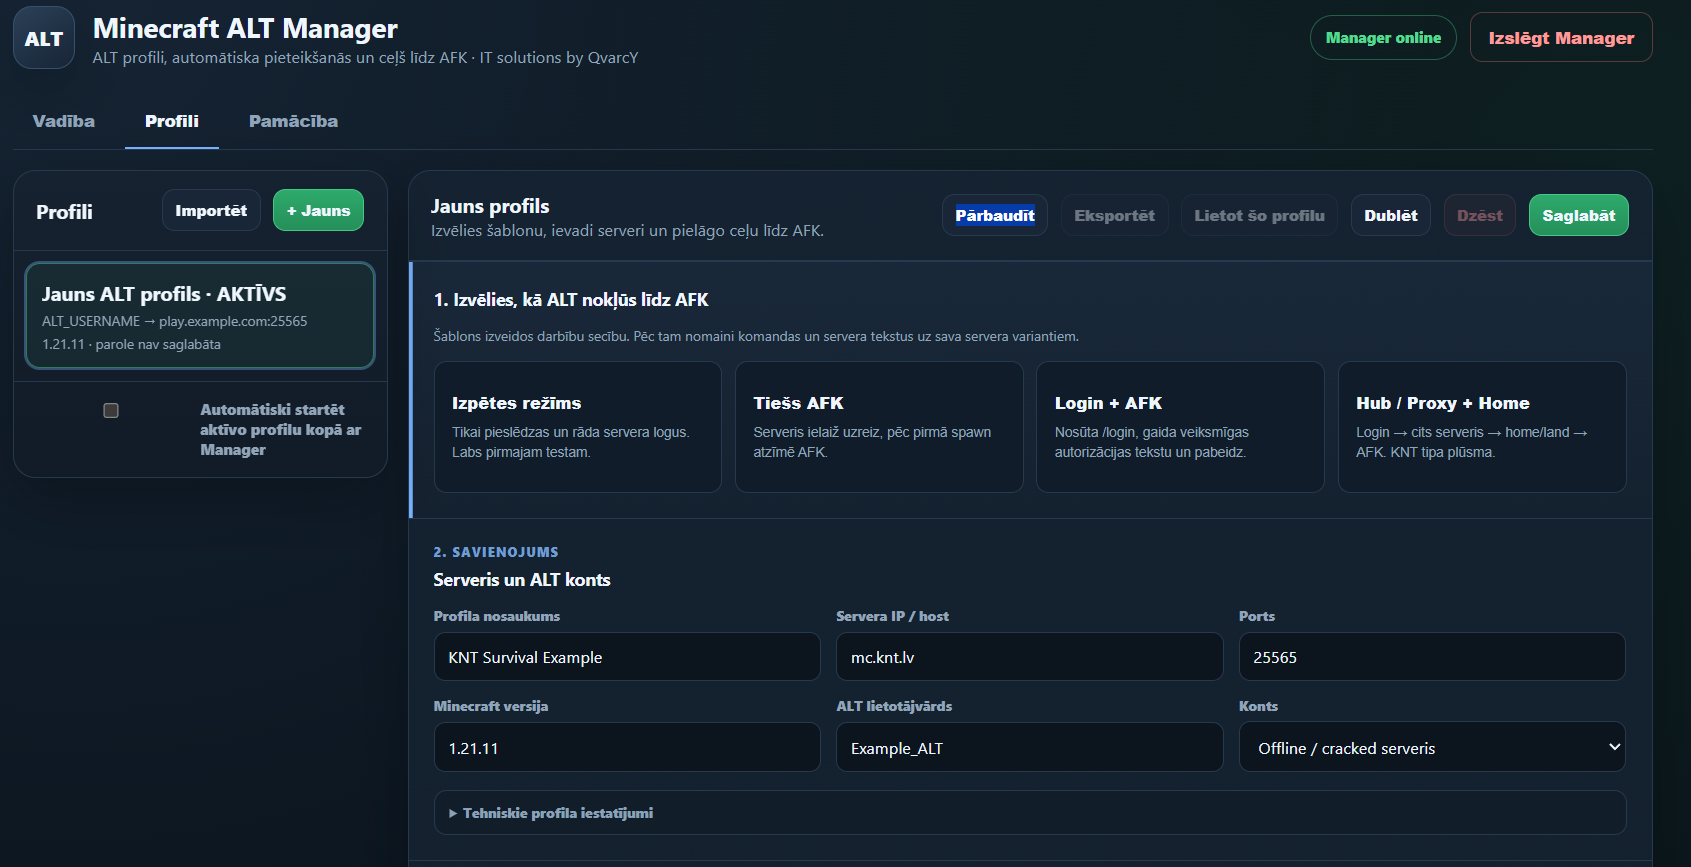Open the Pamācība tab
This screenshot has height=867, width=1691.
pos(293,121)
